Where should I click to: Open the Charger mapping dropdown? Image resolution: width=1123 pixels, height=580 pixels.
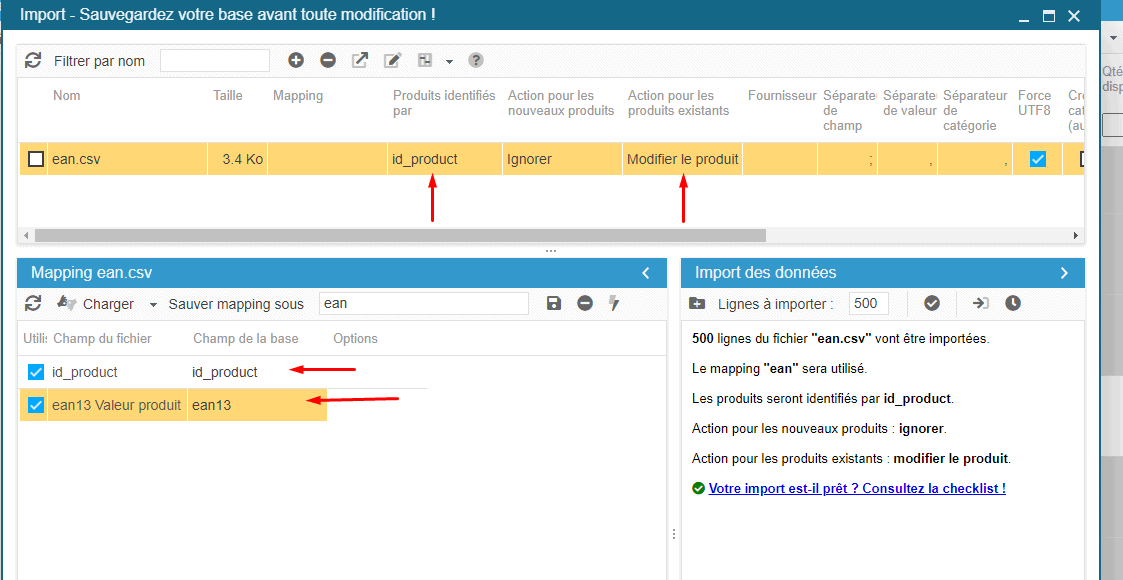pos(108,304)
